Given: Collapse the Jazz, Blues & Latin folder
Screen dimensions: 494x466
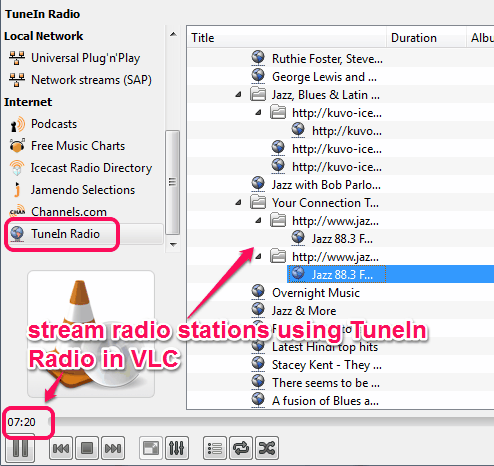Looking at the screenshot, I should (x=238, y=95).
